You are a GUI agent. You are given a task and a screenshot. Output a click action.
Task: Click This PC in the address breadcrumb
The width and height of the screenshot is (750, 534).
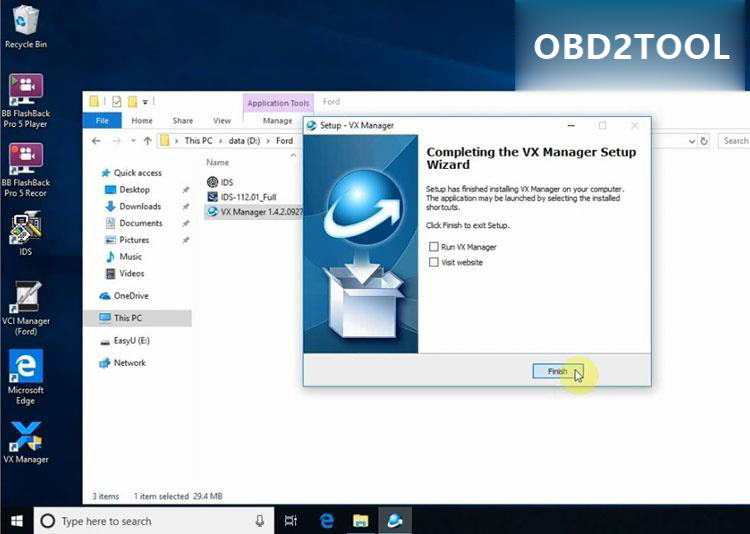point(198,141)
